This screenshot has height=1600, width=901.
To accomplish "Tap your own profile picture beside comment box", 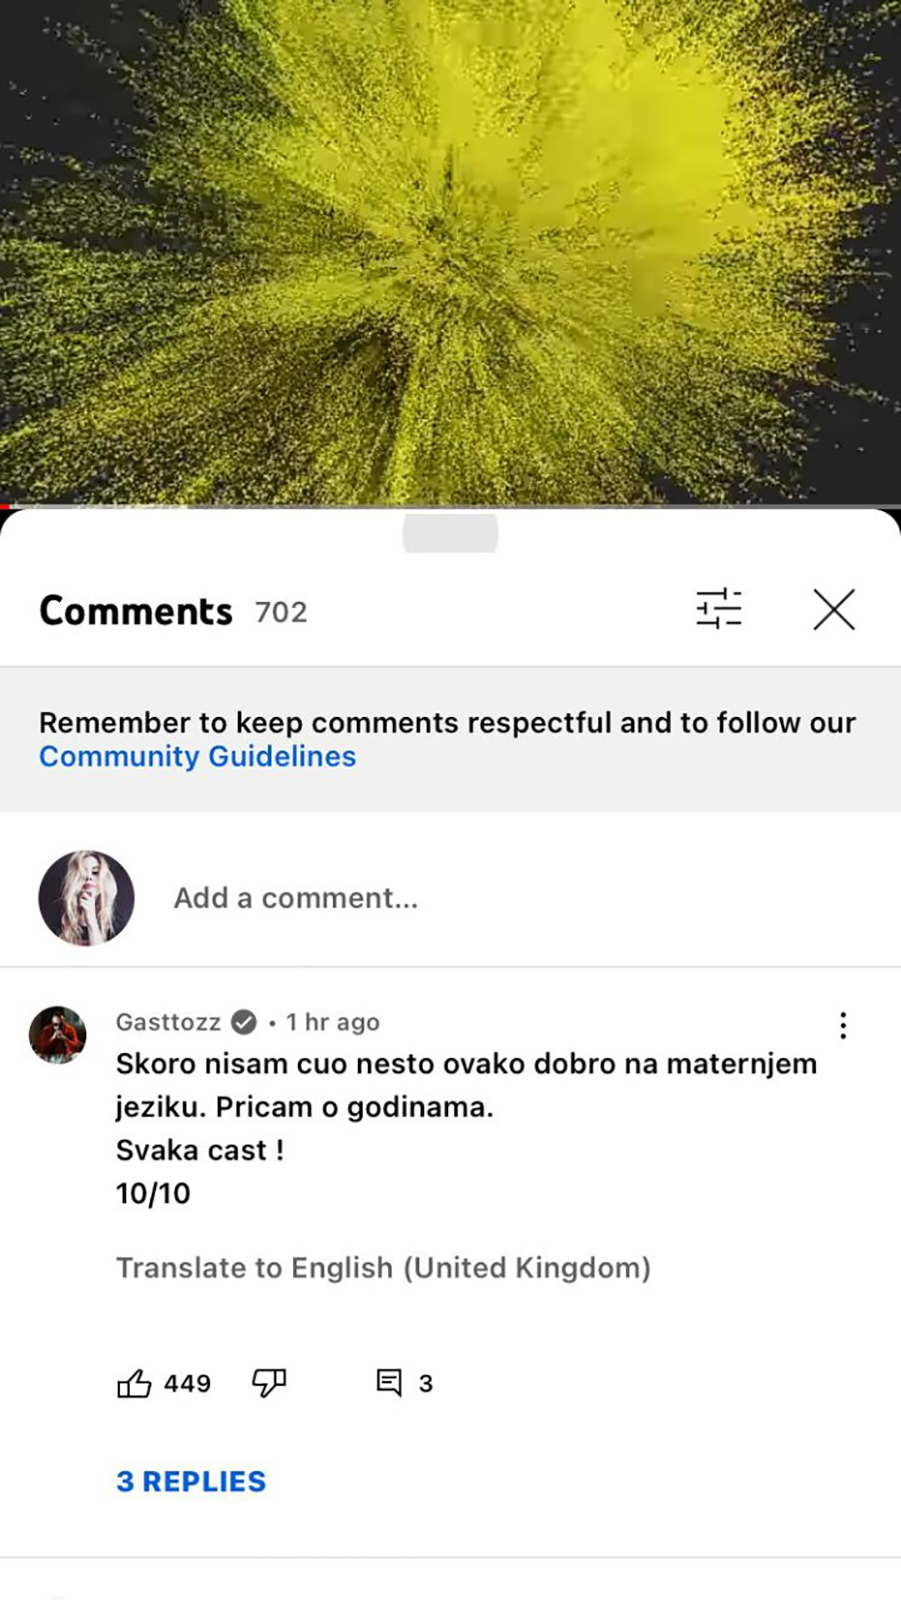I will [x=86, y=898].
